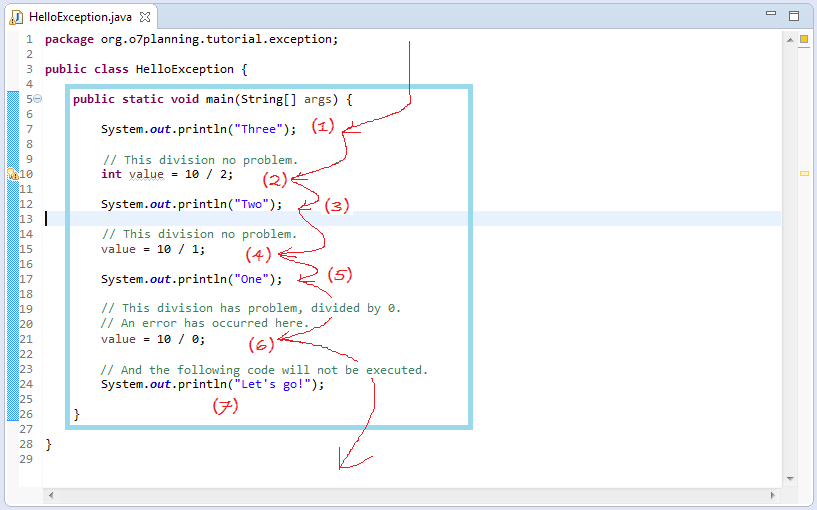Viewport: 817px width, 510px height.
Task: Click the class name HelloException on line 3
Action: 184,69
